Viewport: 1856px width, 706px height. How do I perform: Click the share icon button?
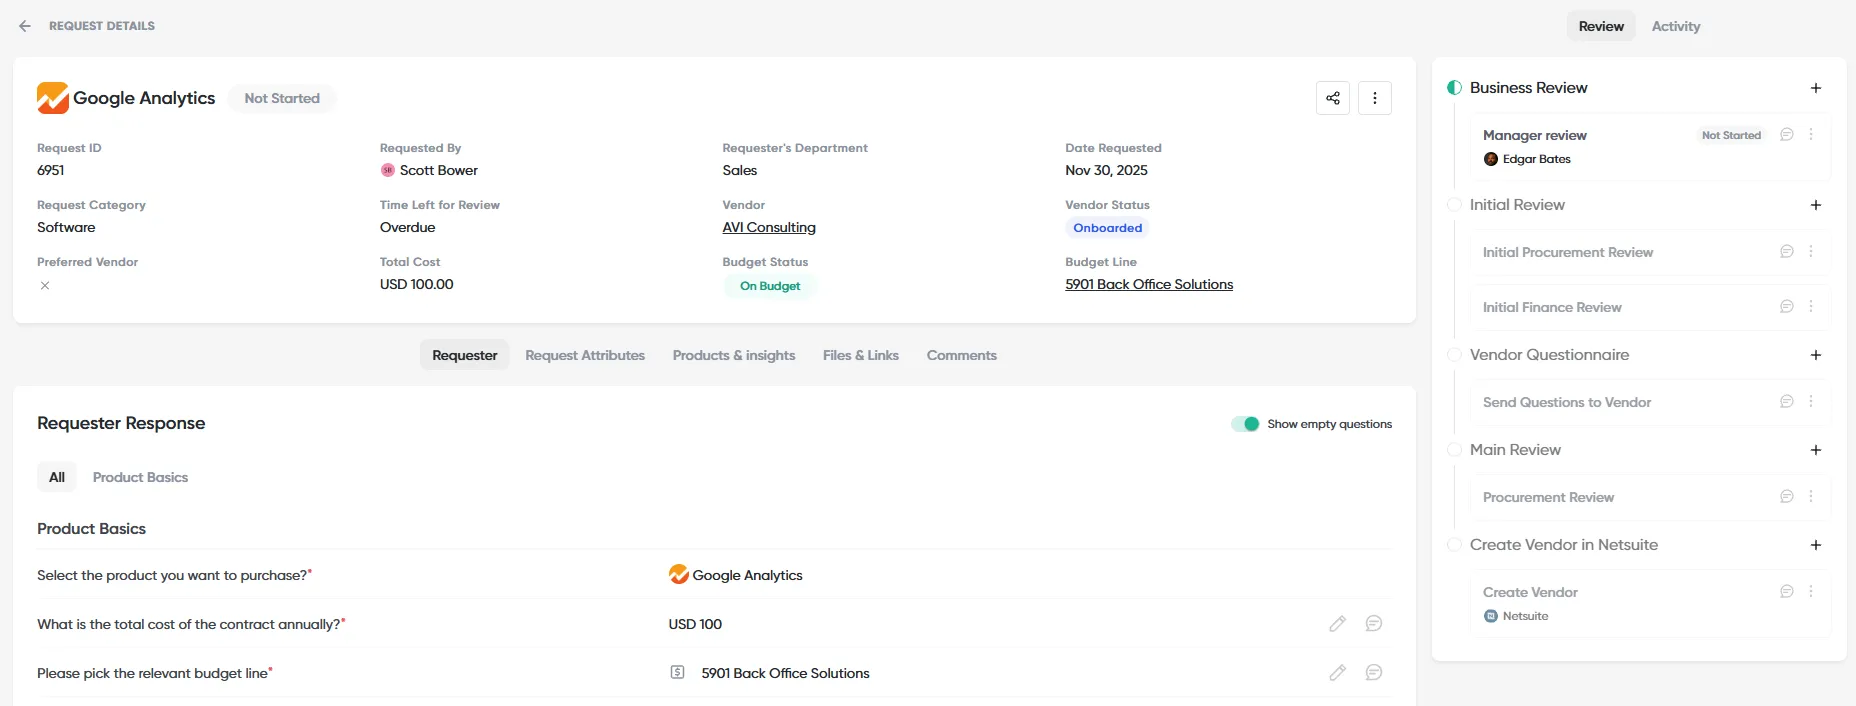pyautogui.click(x=1333, y=98)
